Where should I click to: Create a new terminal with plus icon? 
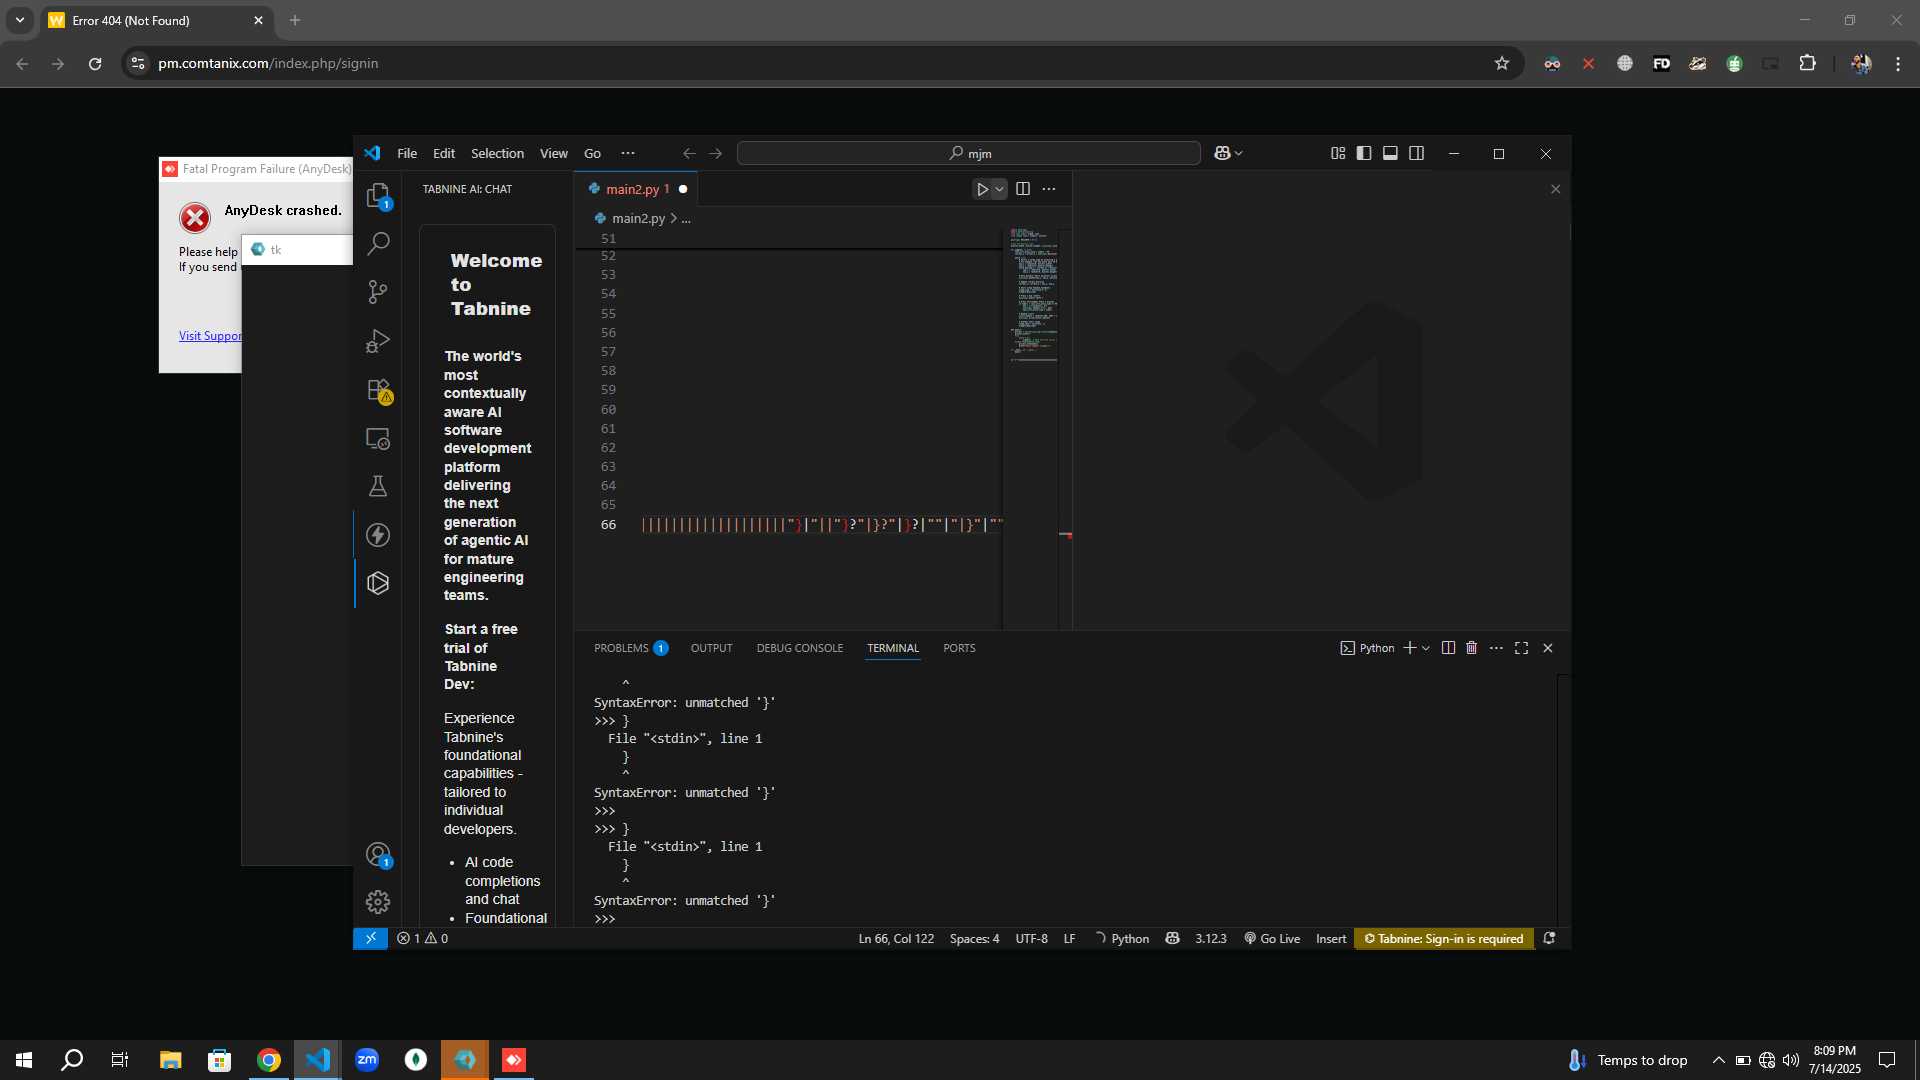(x=1410, y=648)
